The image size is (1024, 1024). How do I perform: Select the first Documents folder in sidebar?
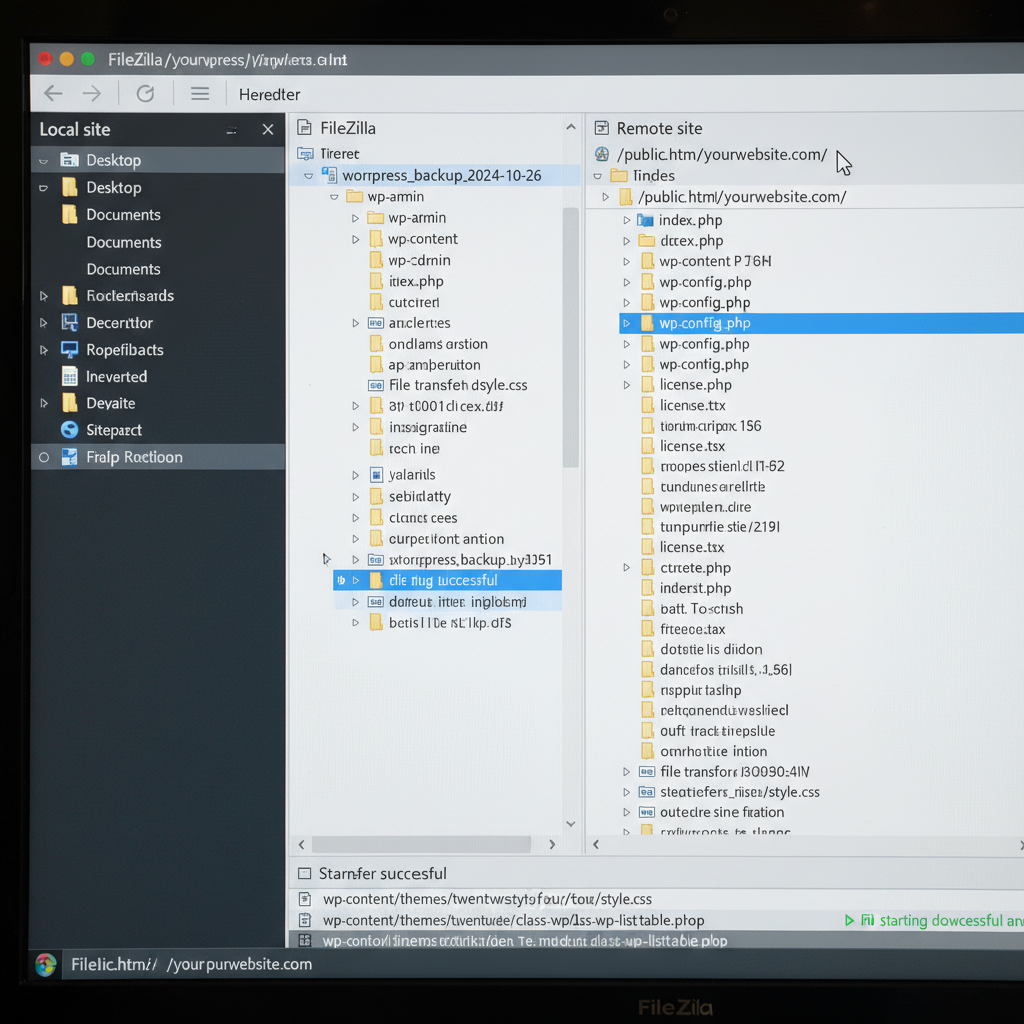(123, 215)
